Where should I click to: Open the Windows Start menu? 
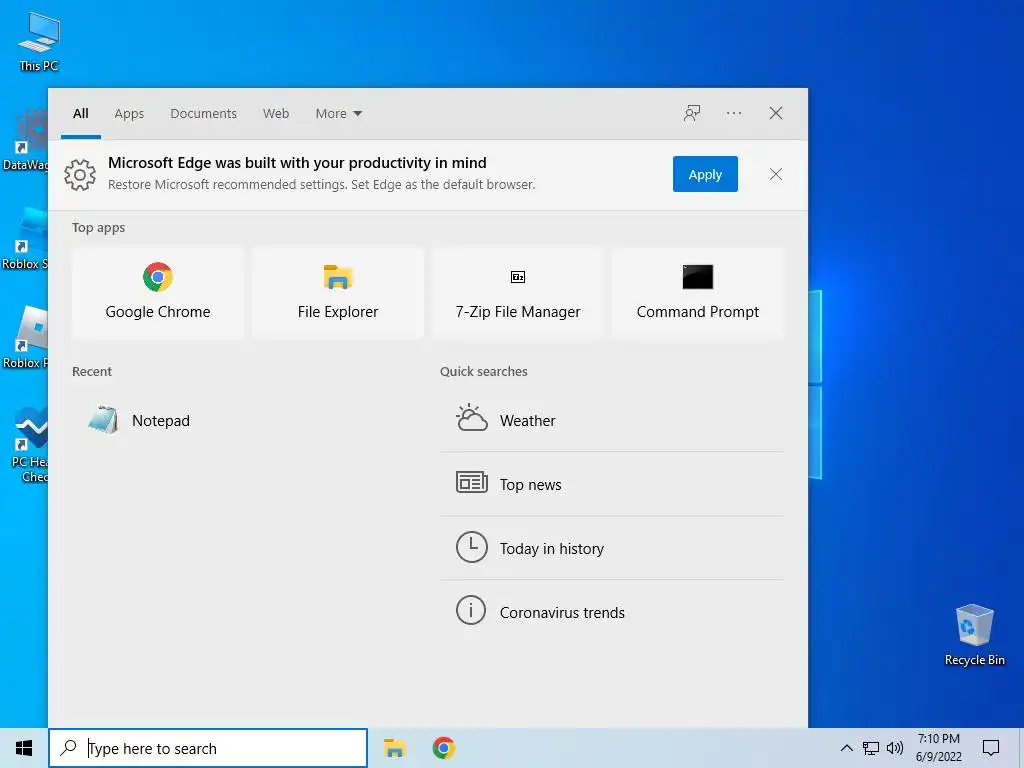pyautogui.click(x=24, y=748)
